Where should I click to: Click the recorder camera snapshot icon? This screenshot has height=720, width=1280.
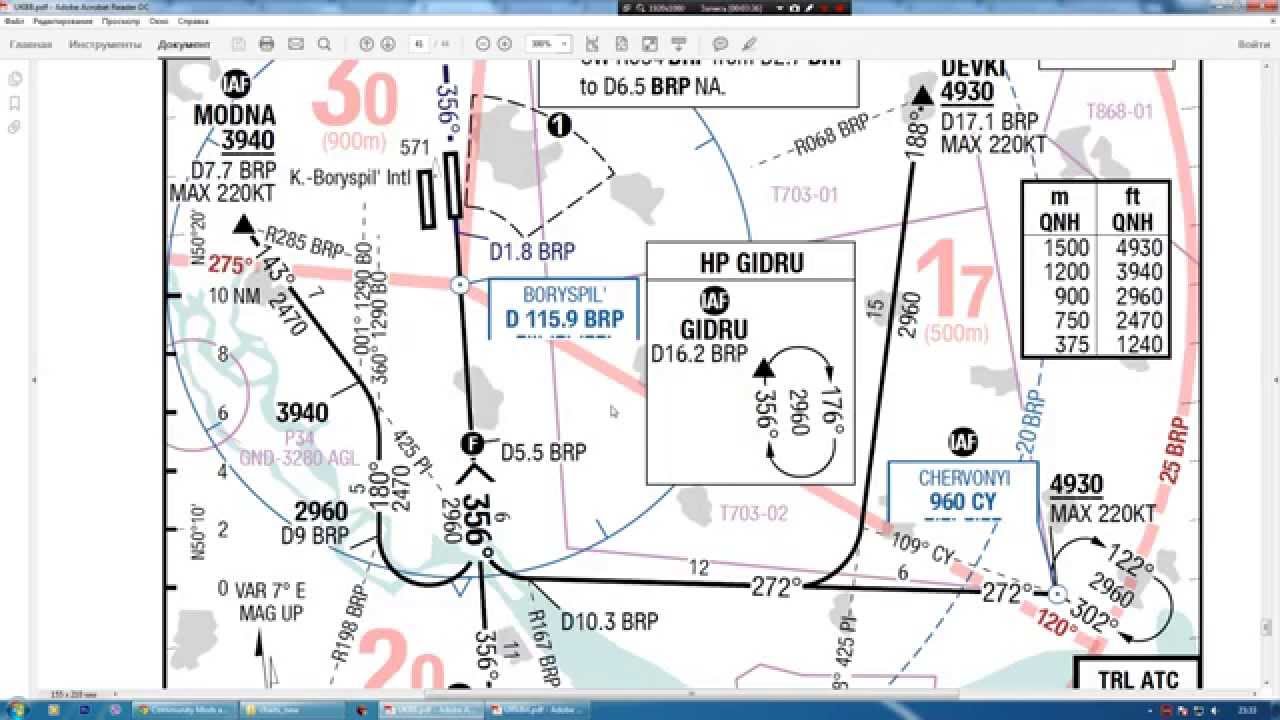[794, 7]
